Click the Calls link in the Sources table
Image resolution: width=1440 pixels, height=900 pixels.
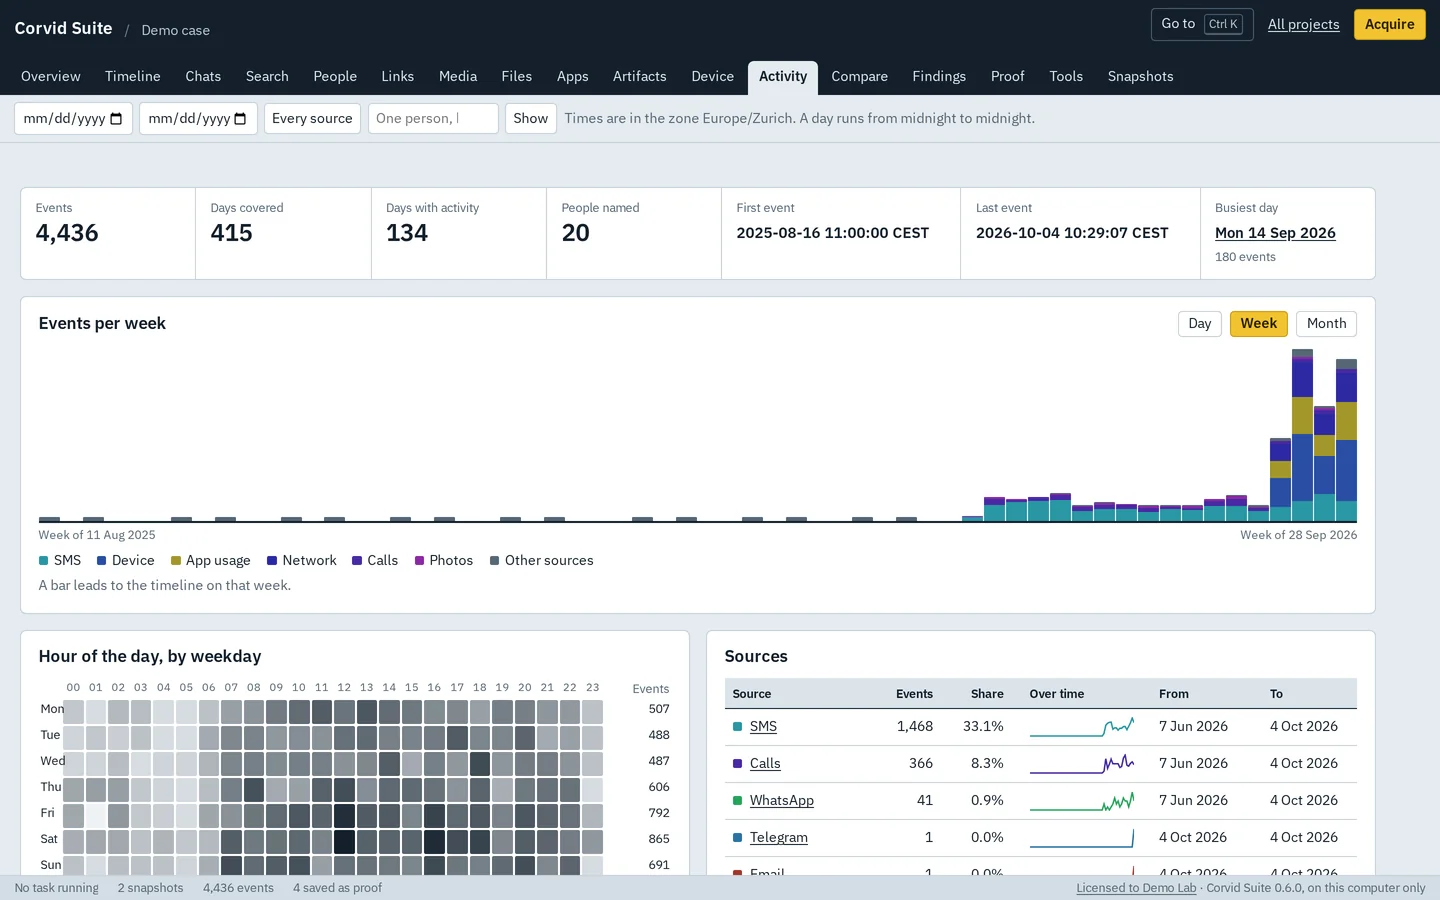[x=765, y=764]
